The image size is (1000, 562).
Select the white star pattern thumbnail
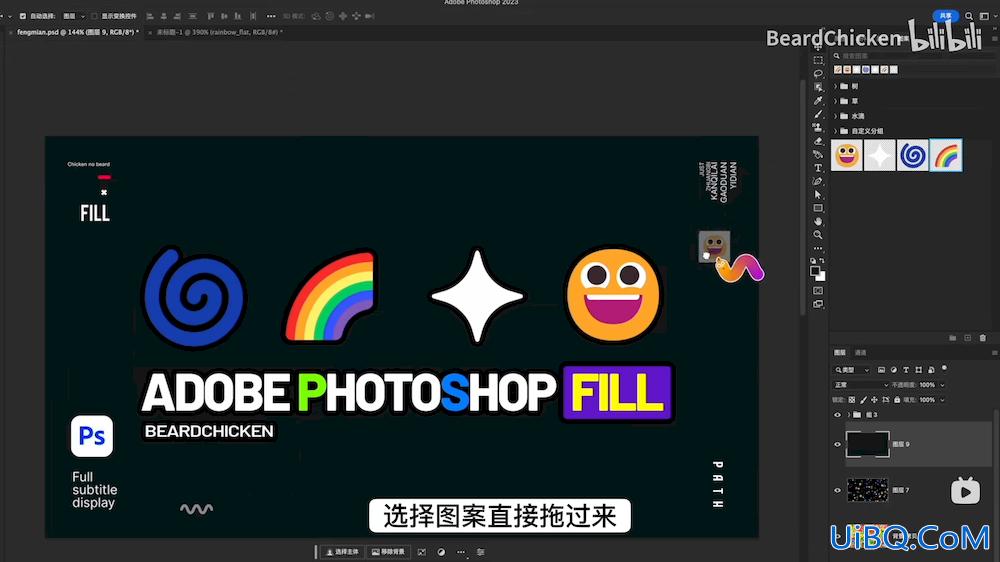[879, 155]
